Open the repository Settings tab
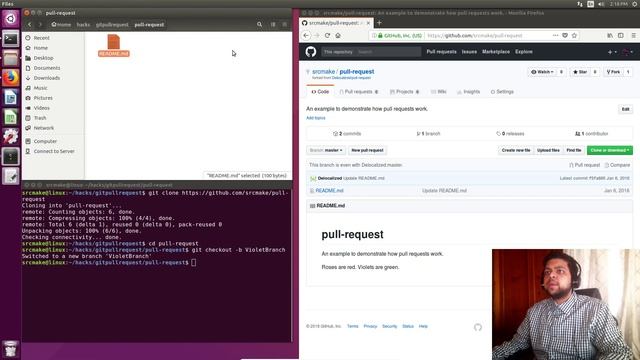Screen dimensions: 640x360 point(502,92)
